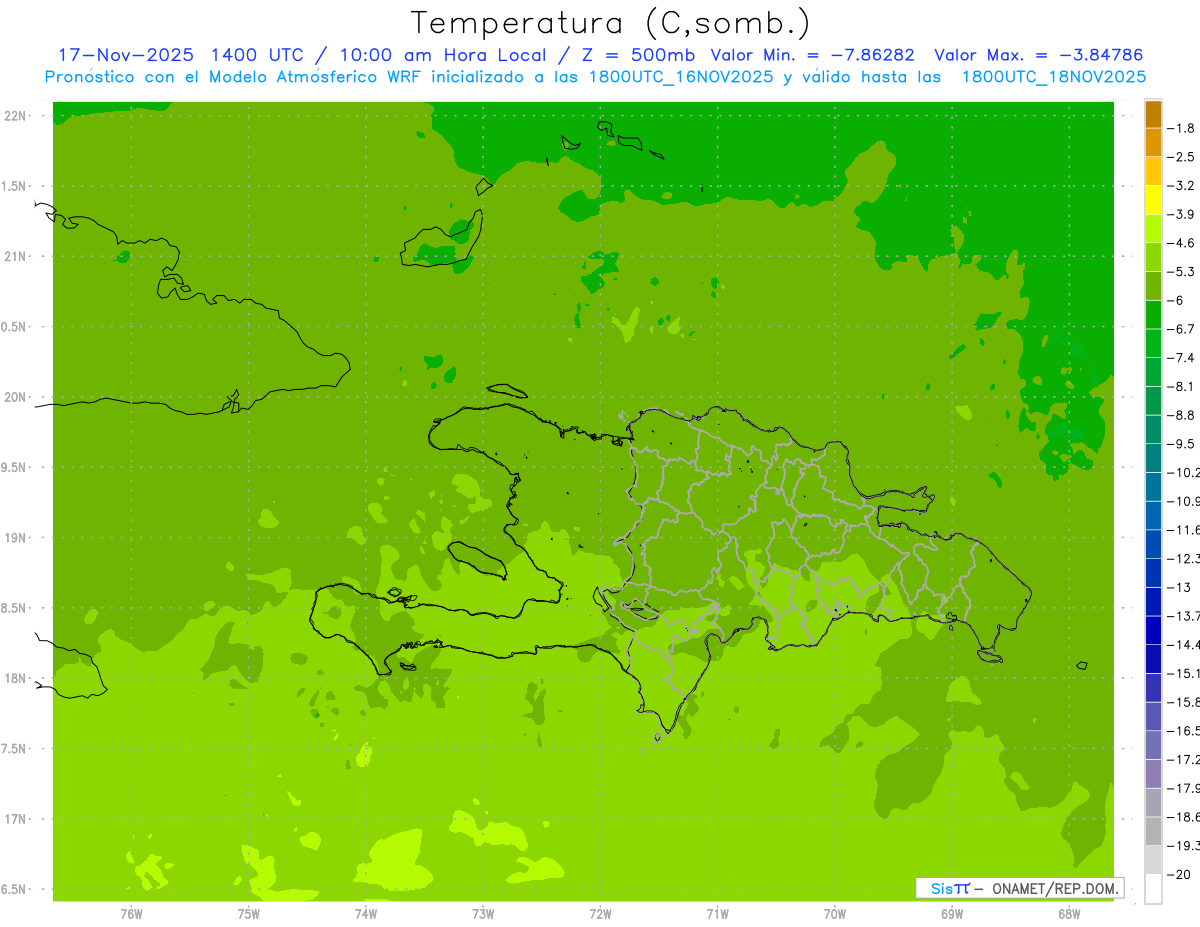This screenshot has height=927, width=1200.
Task: Click the "Valor Max. = -3.84786" text
Action: point(1038,55)
